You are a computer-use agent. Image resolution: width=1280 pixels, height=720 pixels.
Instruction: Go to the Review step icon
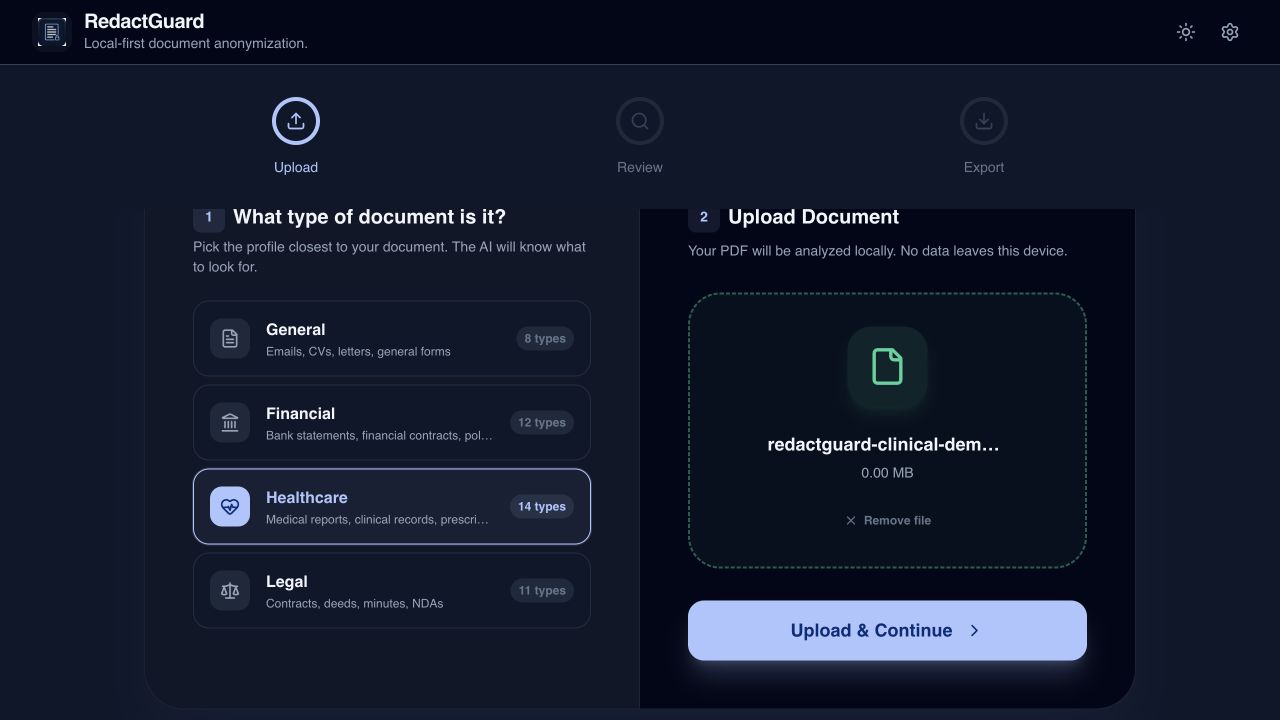[x=640, y=121]
